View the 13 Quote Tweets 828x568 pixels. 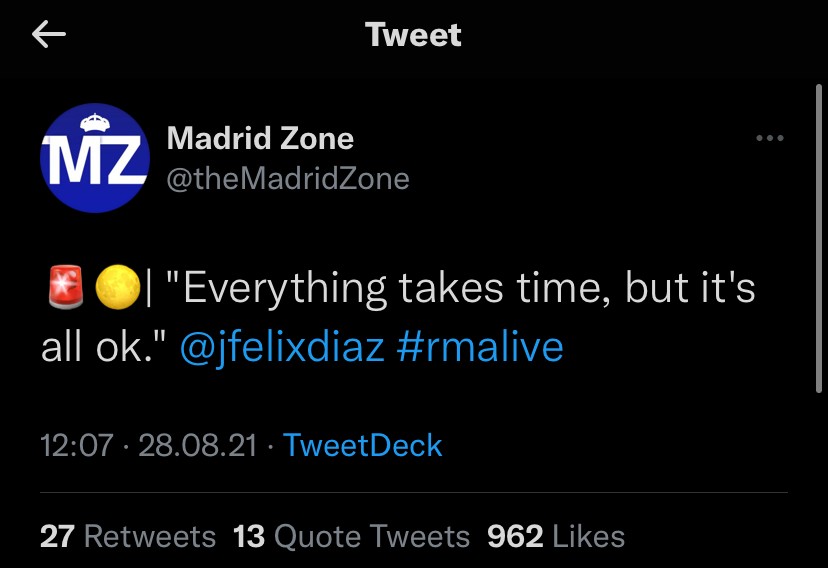[351, 536]
